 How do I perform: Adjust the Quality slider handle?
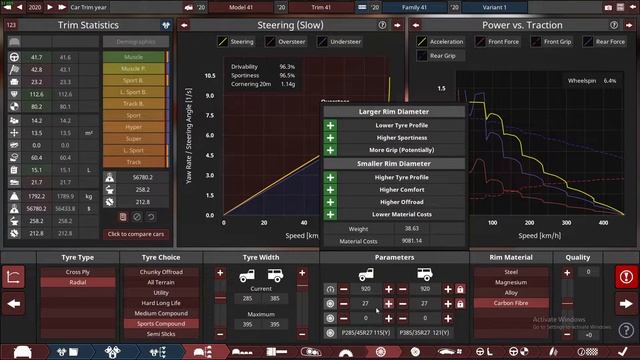click(567, 303)
